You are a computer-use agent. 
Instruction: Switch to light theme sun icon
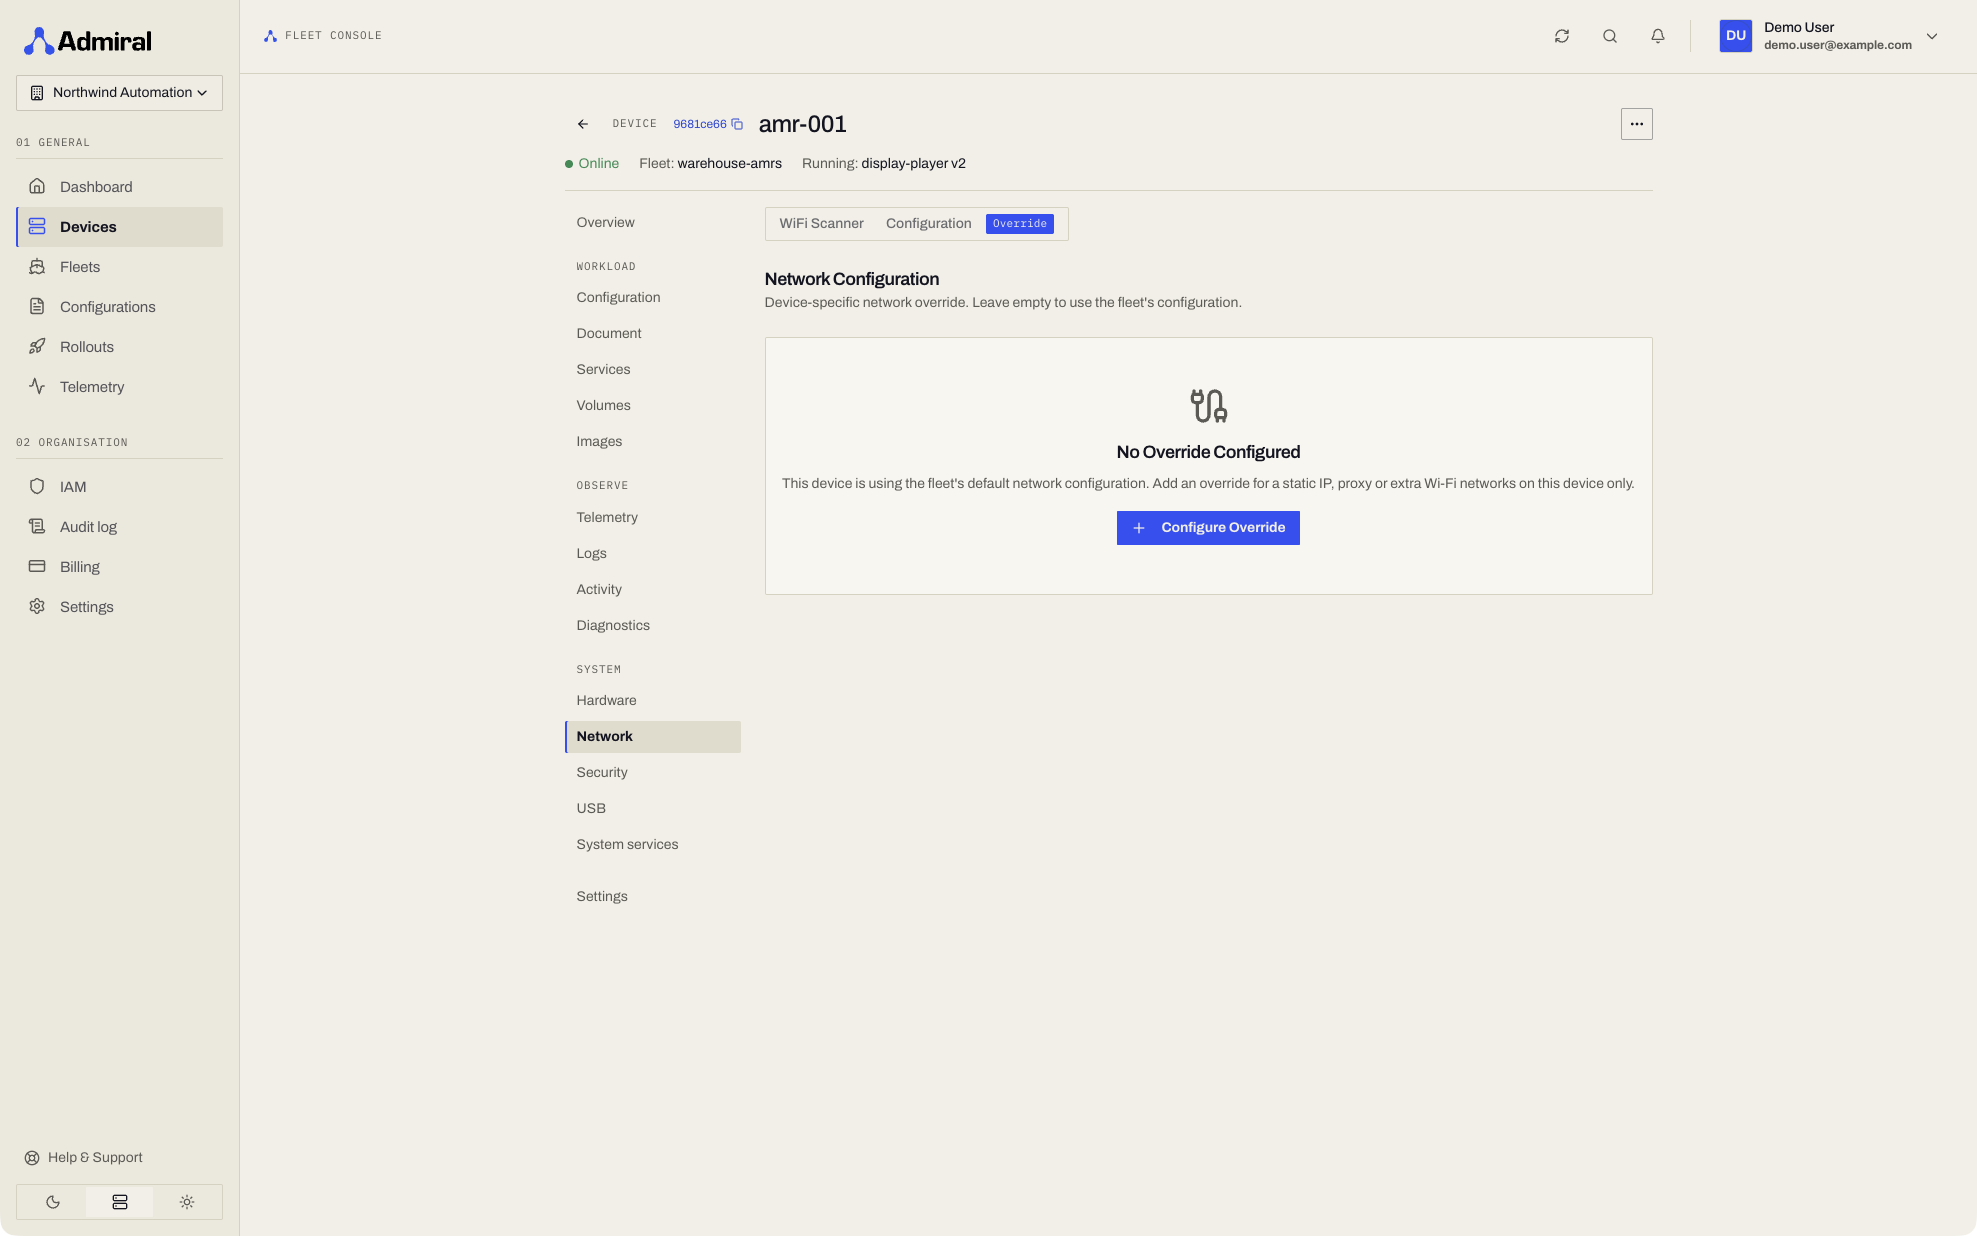(187, 1202)
